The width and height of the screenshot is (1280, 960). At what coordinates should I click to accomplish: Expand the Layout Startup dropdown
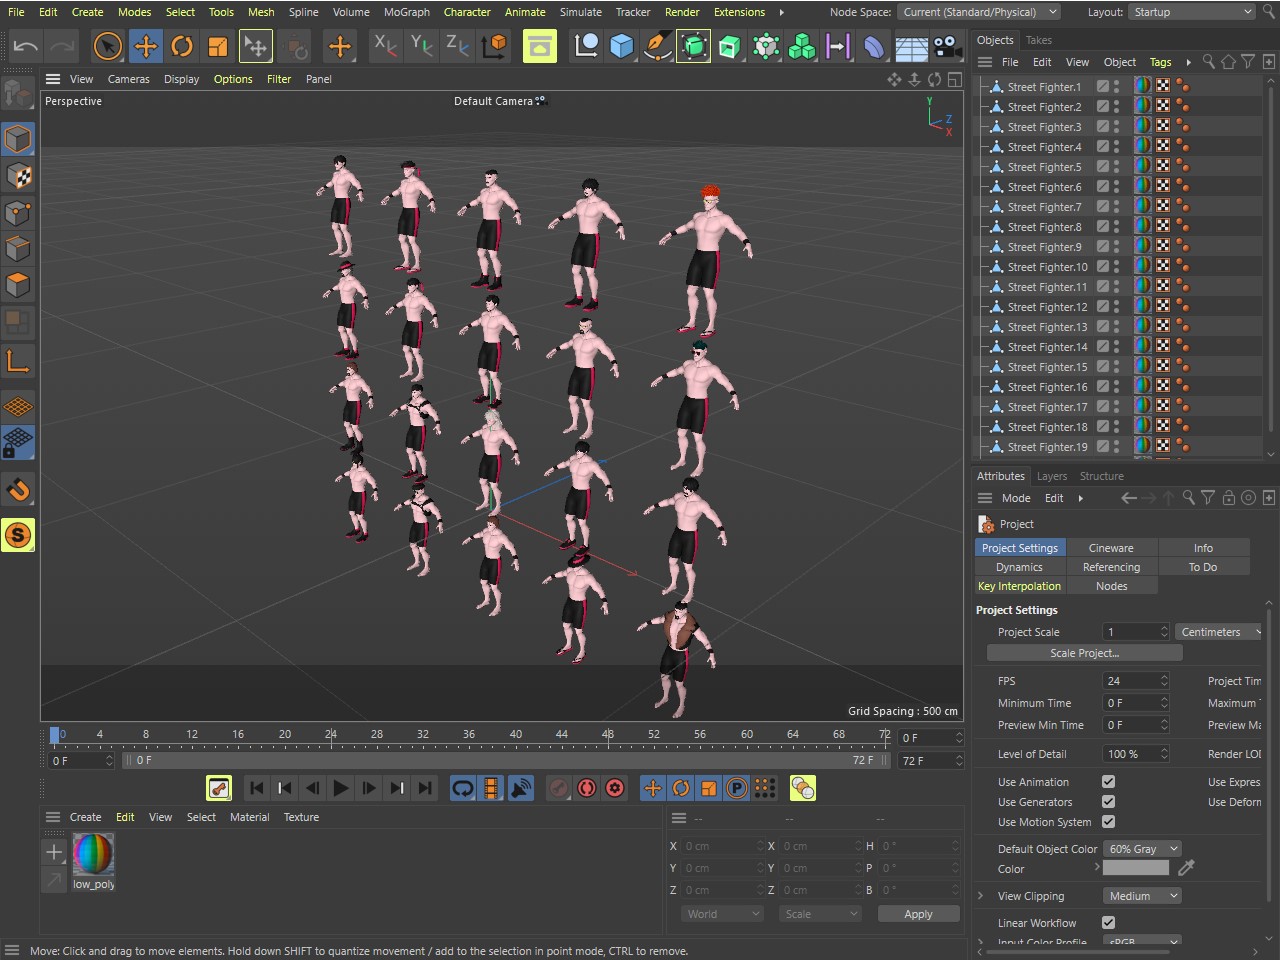point(1191,12)
